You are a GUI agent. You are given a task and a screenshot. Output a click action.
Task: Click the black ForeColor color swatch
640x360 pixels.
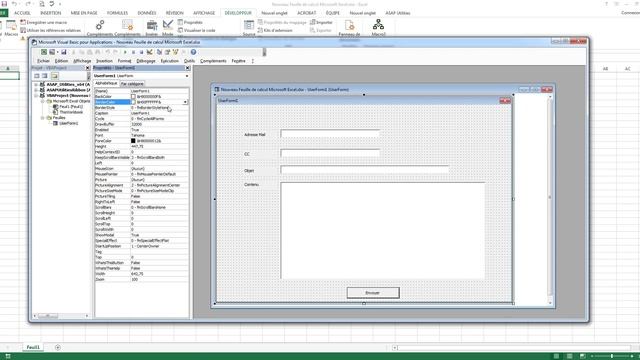coord(133,141)
